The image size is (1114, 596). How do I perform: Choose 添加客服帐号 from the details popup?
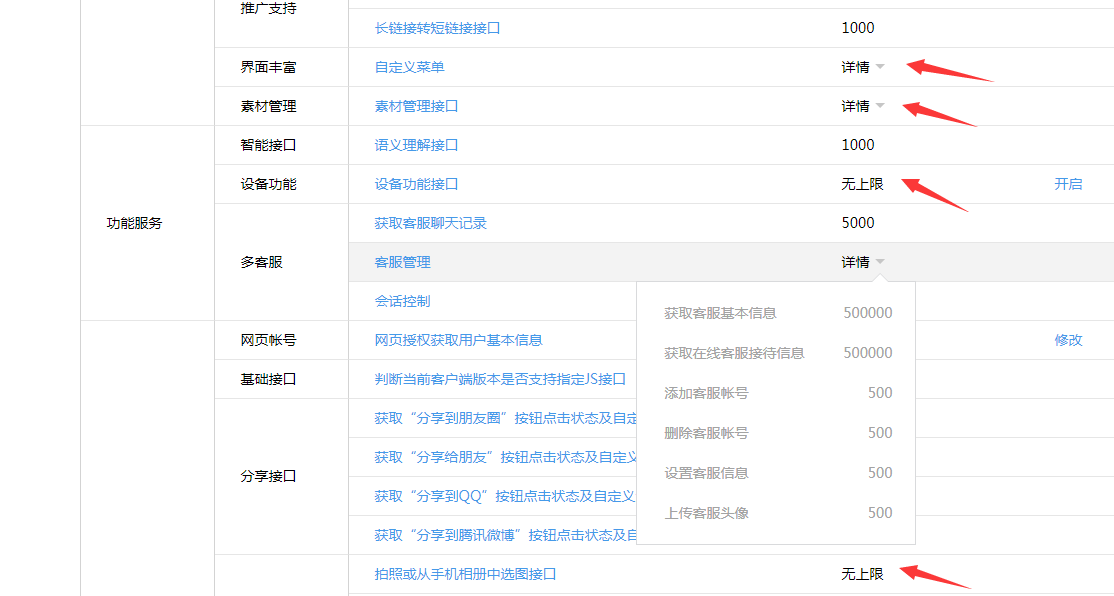[x=706, y=393]
